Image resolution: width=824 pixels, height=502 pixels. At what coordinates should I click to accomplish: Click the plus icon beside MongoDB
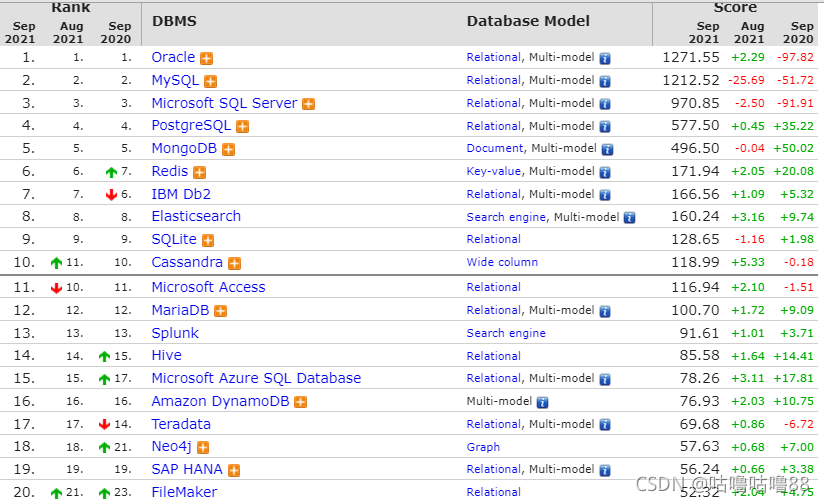coord(229,150)
